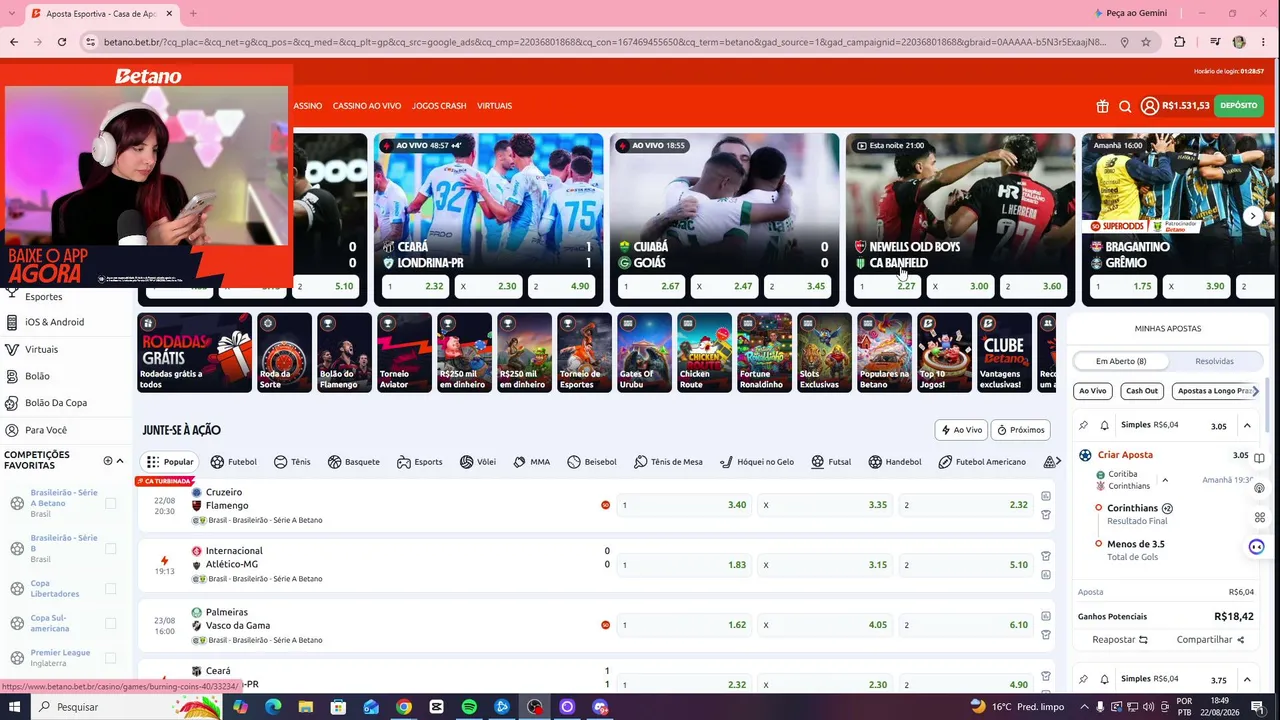1280x720 pixels.
Task: Collapse the first Simples bet with 3.05 odds
Action: click(1247, 426)
